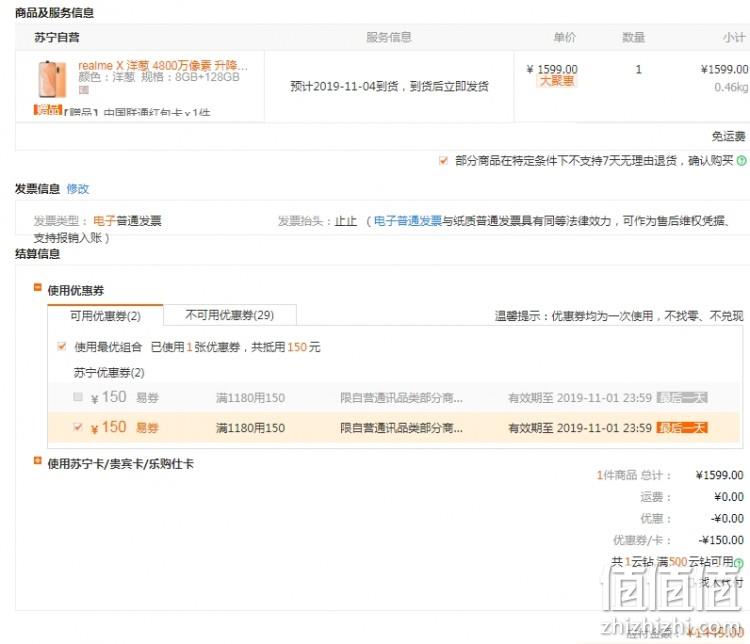The height and width of the screenshot is (644, 750).
Task: Click the small icon under product specs
Action: (84, 89)
